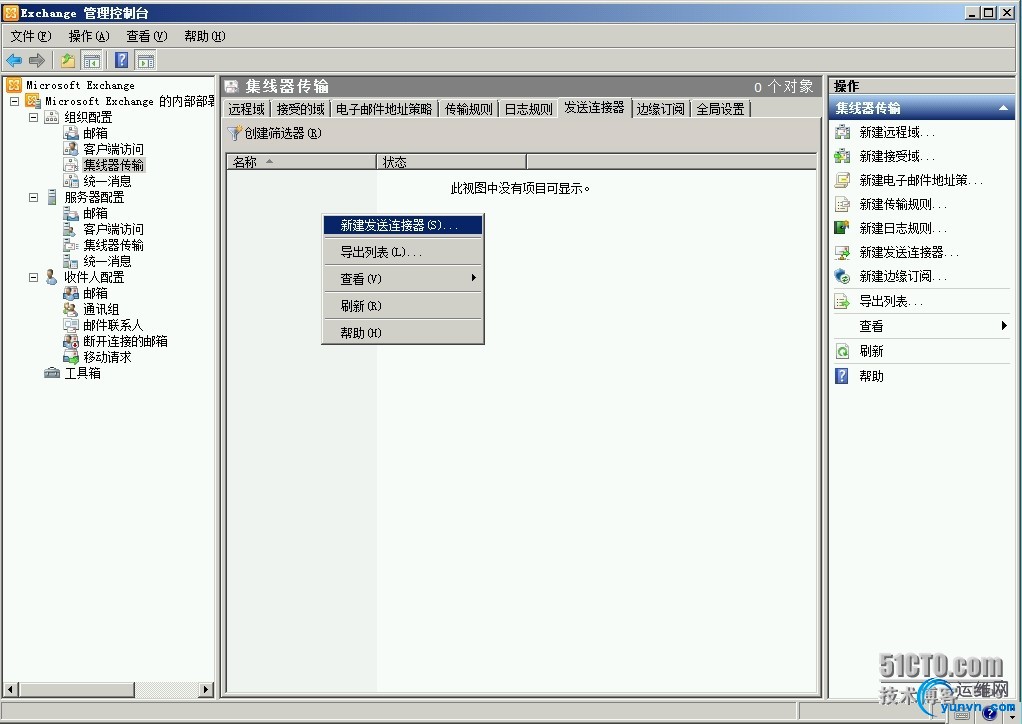
Task: Click the 新建日志规则 icon
Action: pos(842,228)
